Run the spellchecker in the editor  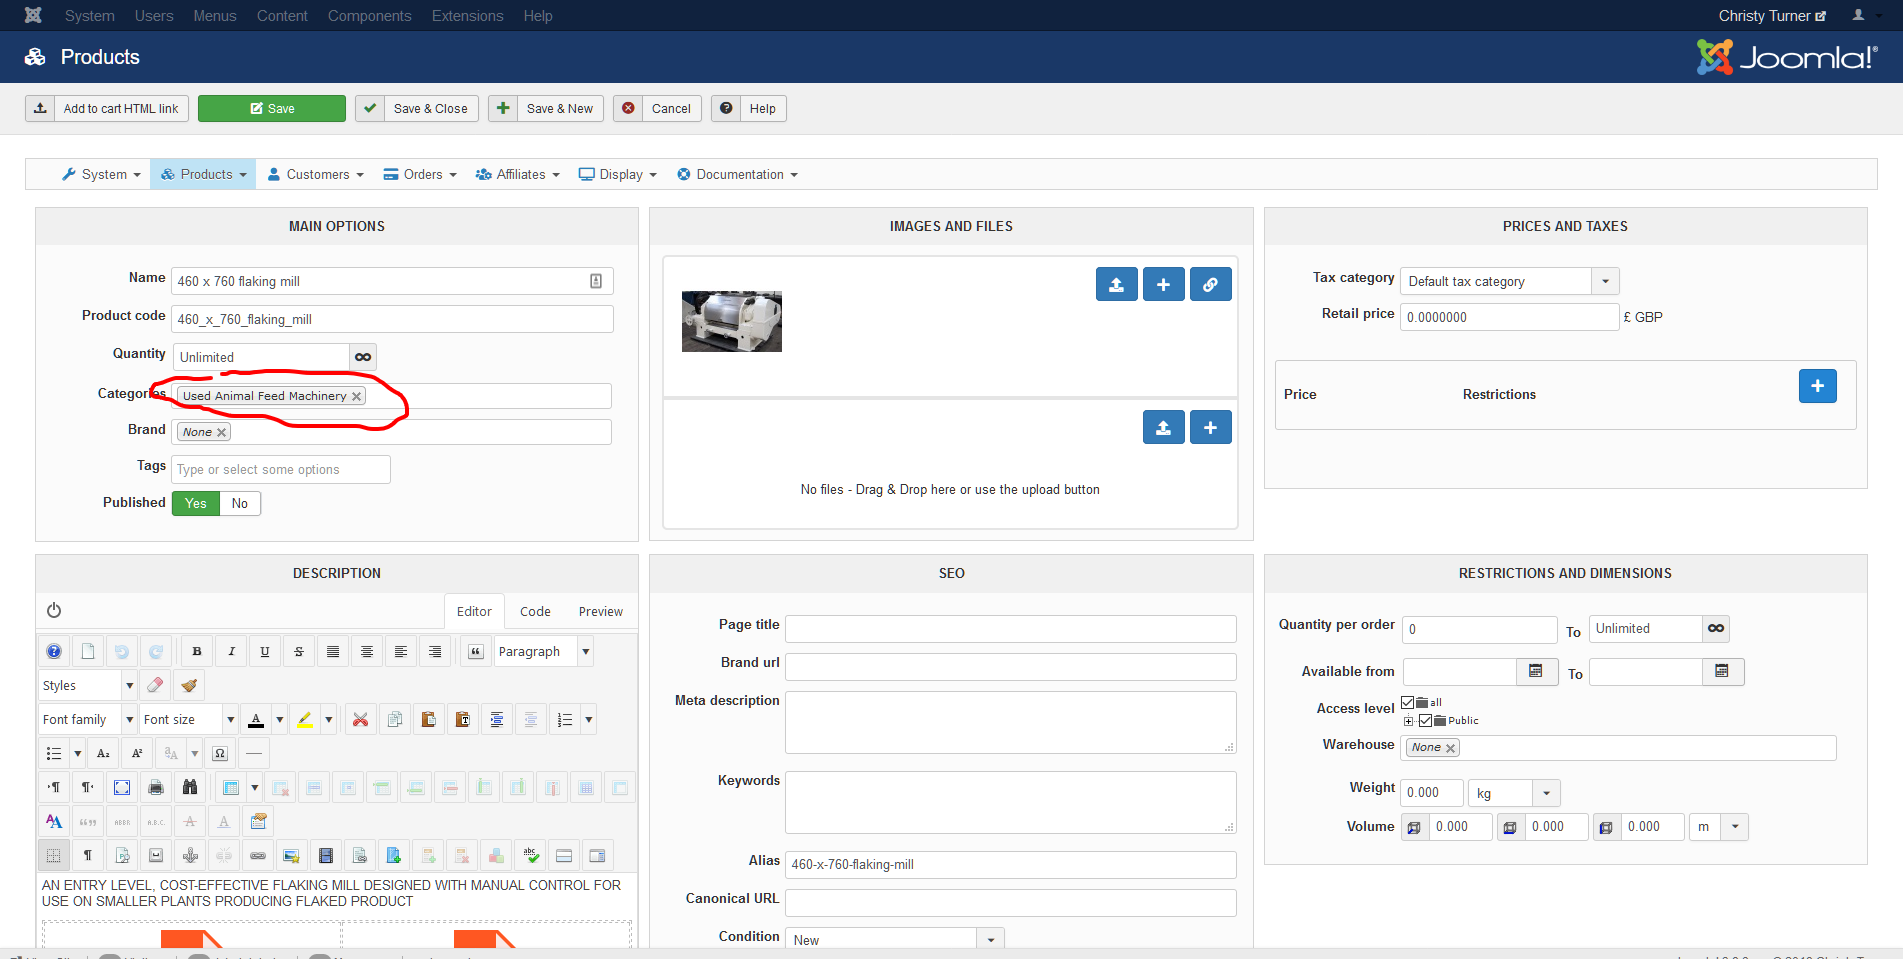(531, 856)
